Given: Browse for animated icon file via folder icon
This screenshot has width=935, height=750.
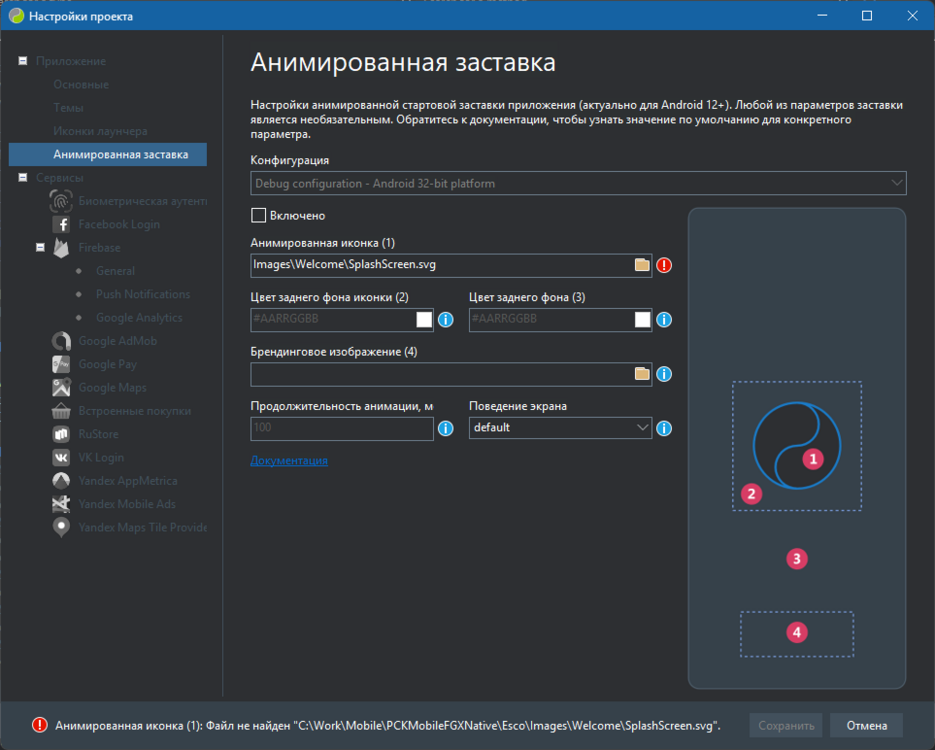Looking at the screenshot, I should click(642, 265).
